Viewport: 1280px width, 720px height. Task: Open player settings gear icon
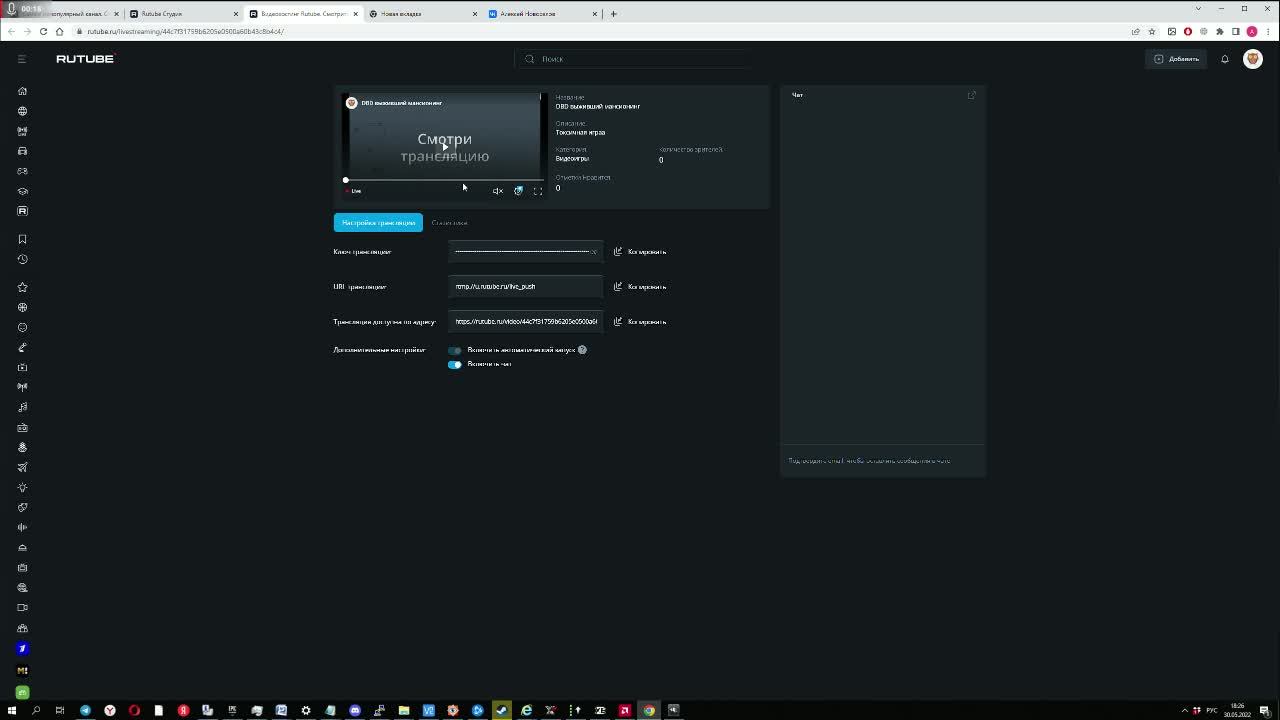point(518,191)
